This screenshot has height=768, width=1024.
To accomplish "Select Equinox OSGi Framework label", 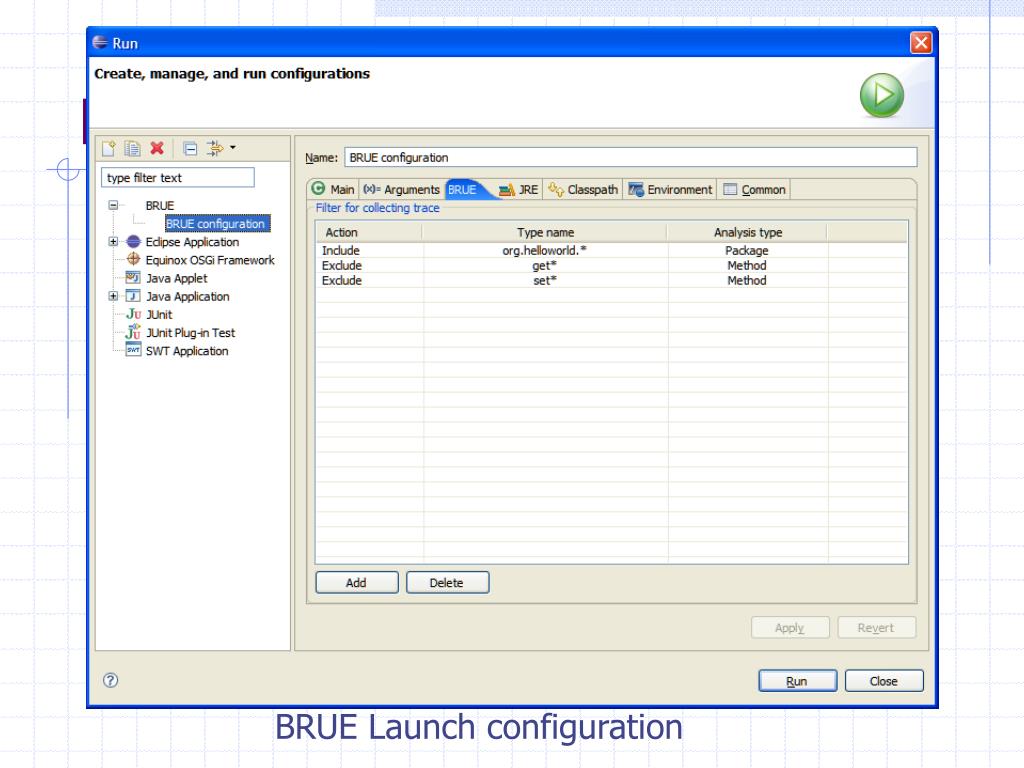I will point(210,260).
